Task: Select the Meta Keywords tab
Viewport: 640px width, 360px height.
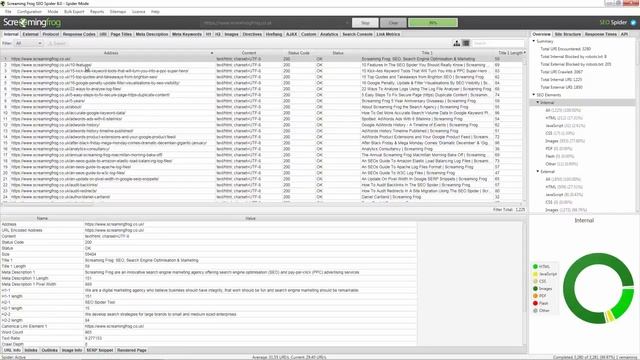Action: (x=187, y=34)
